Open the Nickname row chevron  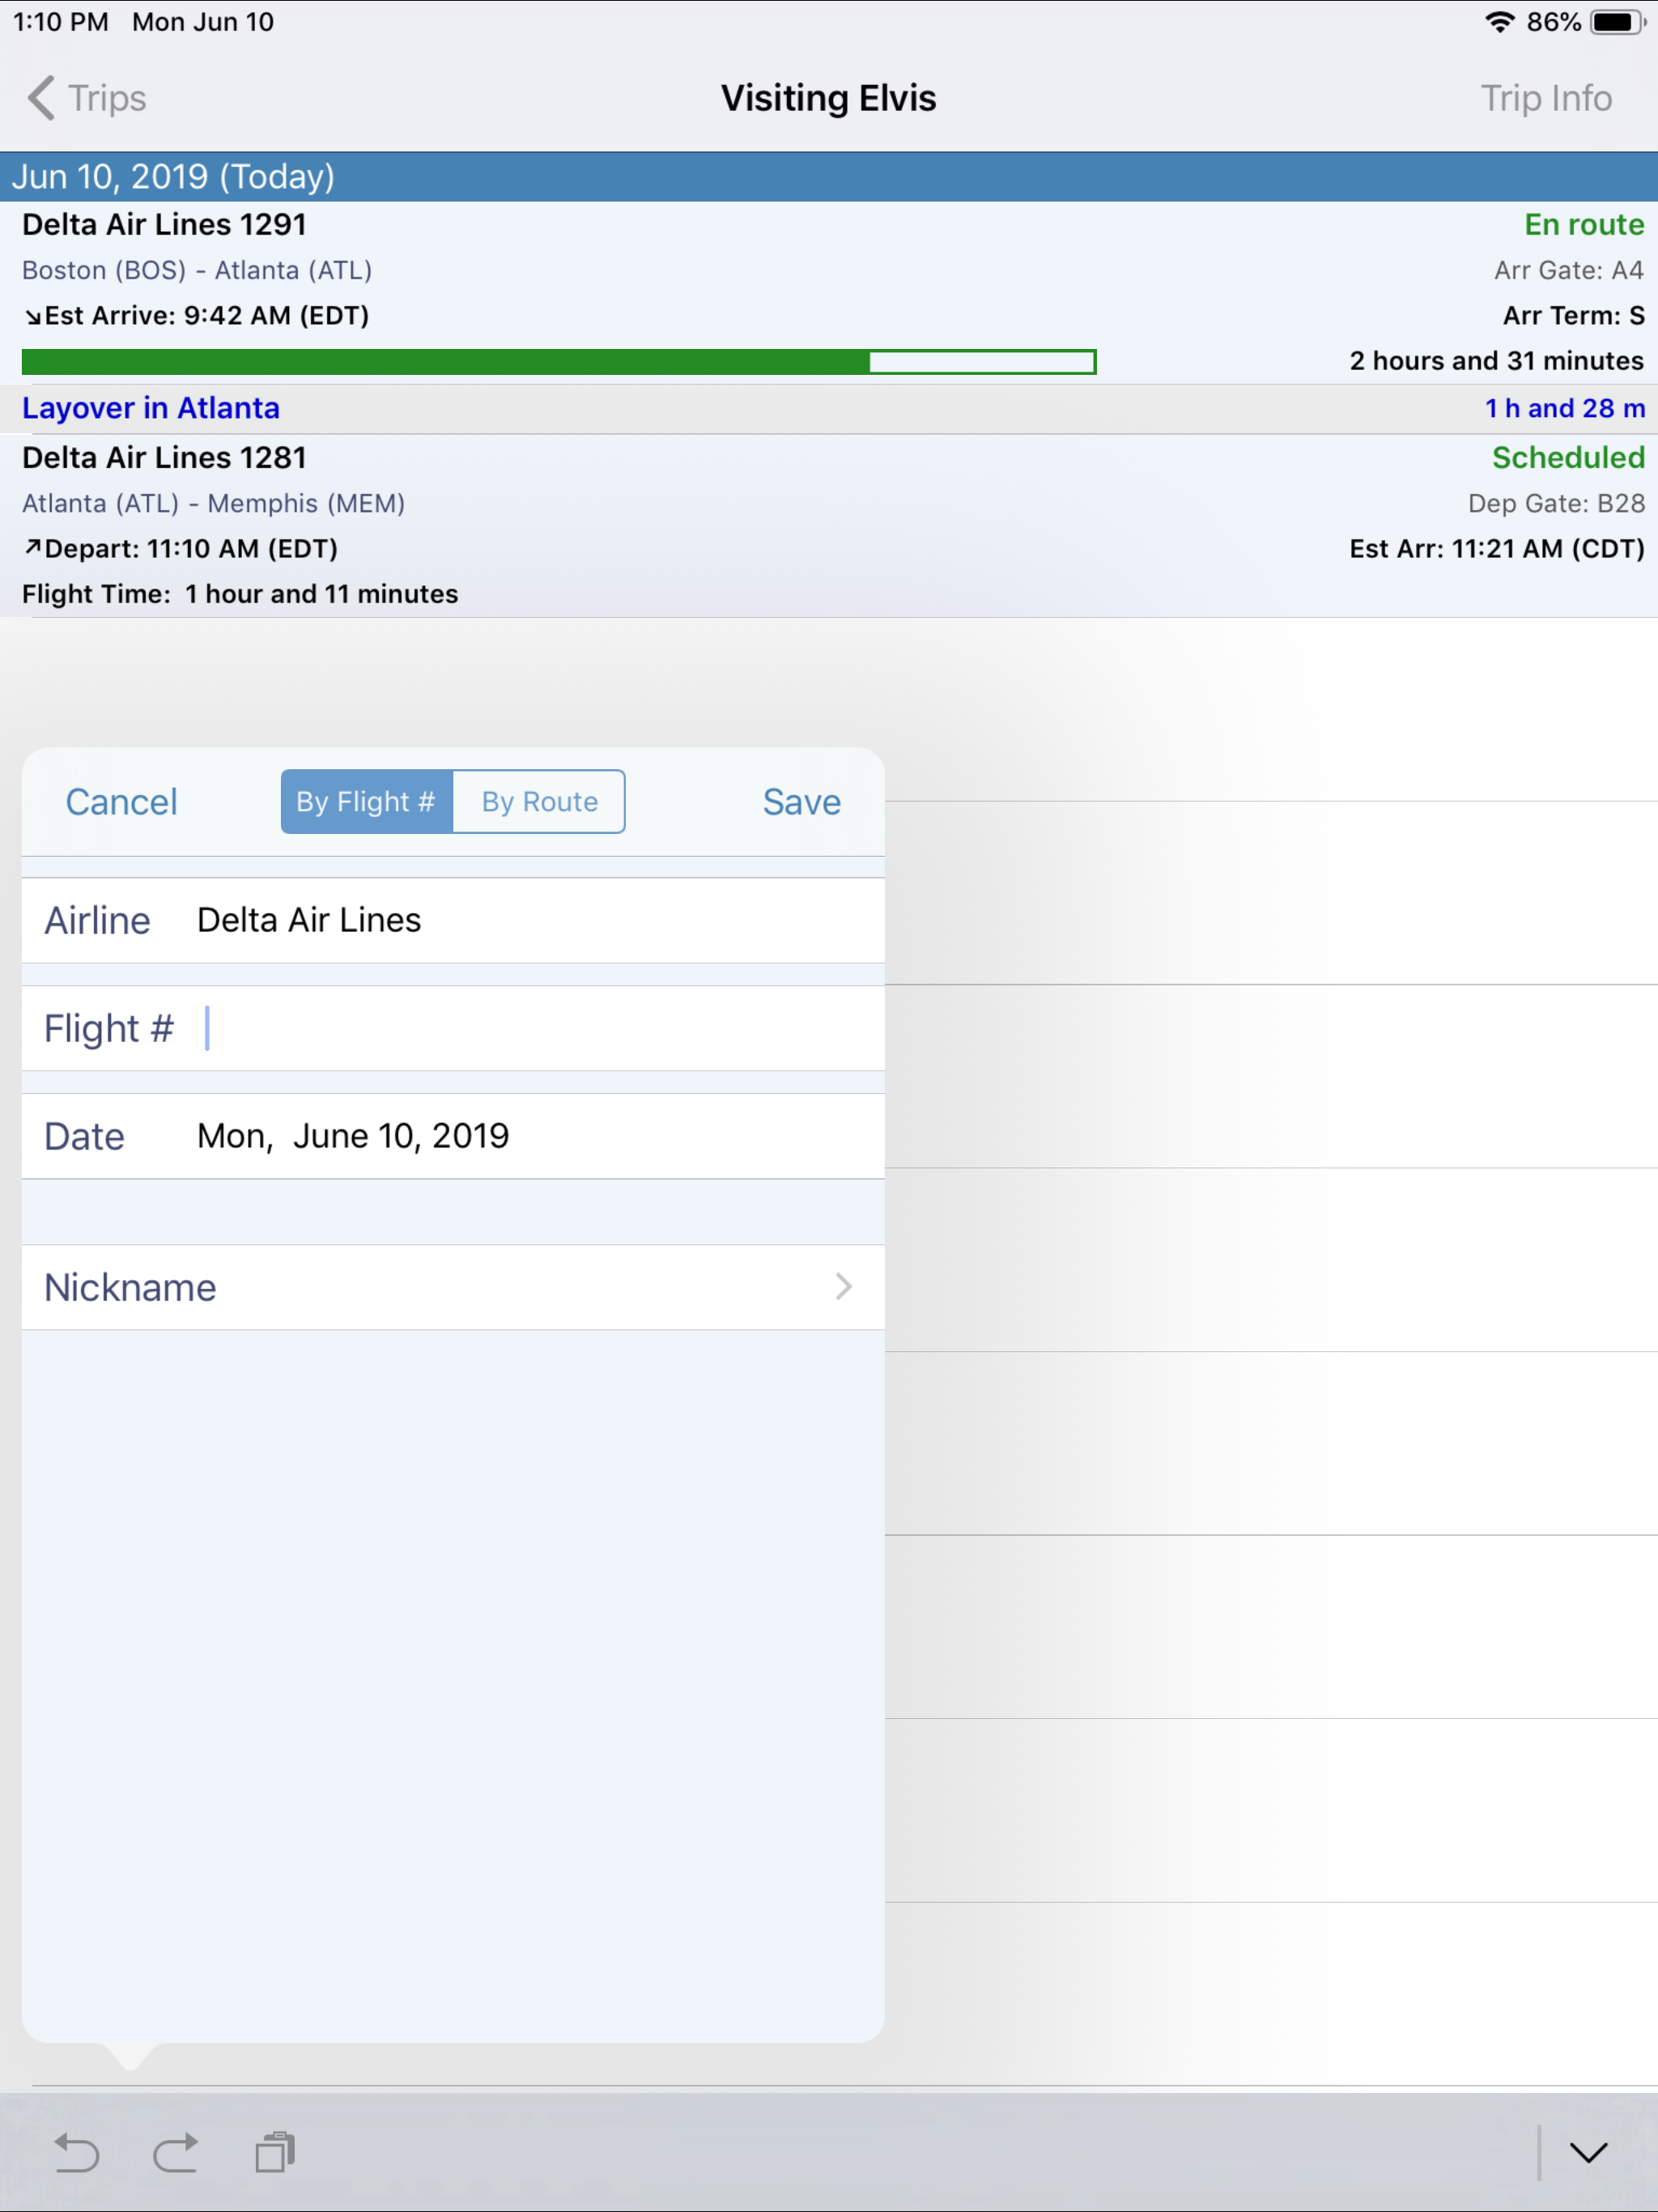pyautogui.click(x=843, y=1286)
